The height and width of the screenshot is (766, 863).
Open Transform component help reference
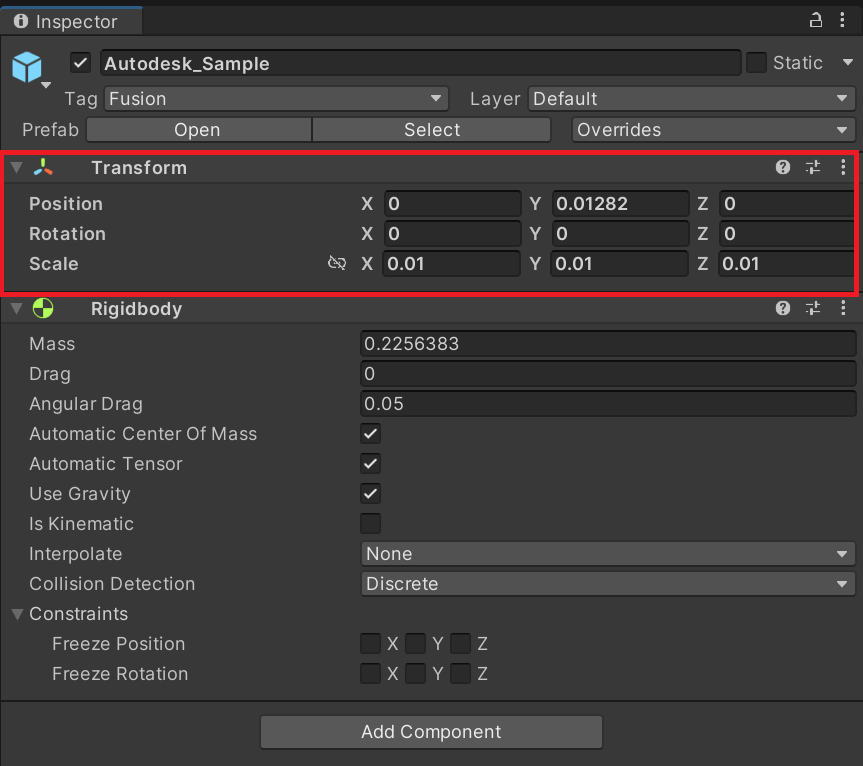coord(783,167)
